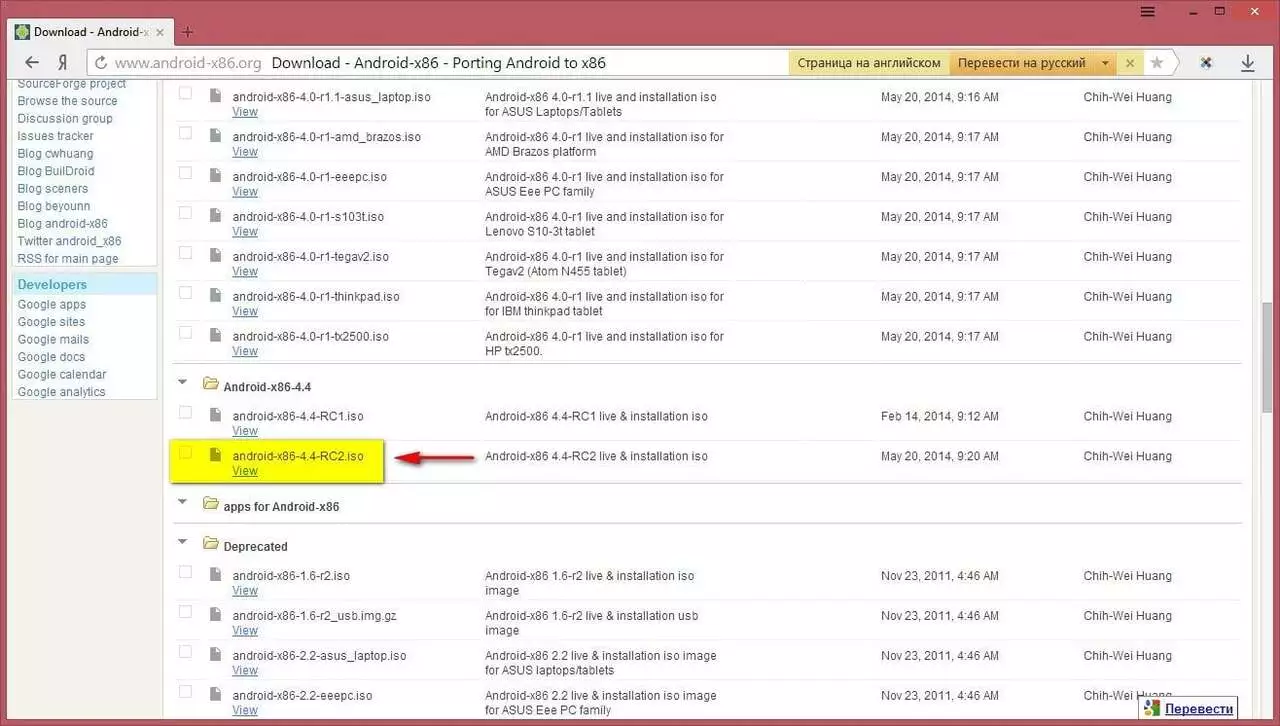This screenshot has height=726, width=1280.
Task: Dismiss the translation bar with X
Action: click(1129, 62)
